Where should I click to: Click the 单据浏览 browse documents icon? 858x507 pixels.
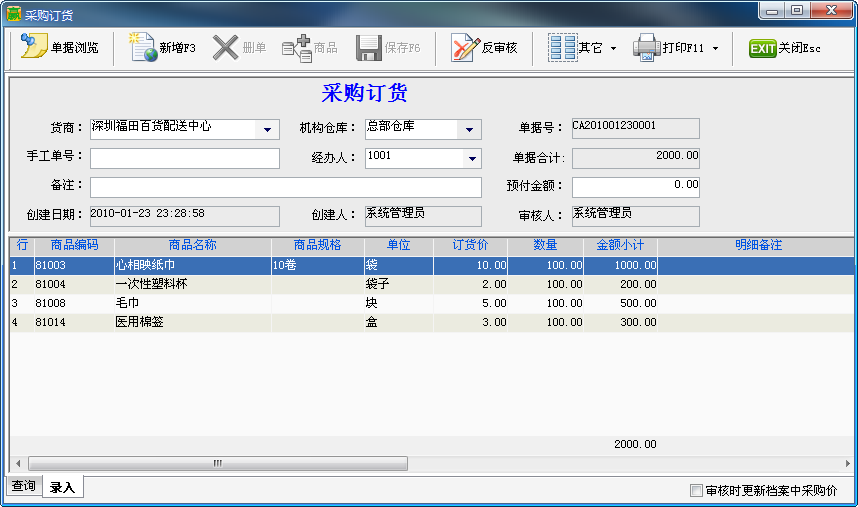35,47
